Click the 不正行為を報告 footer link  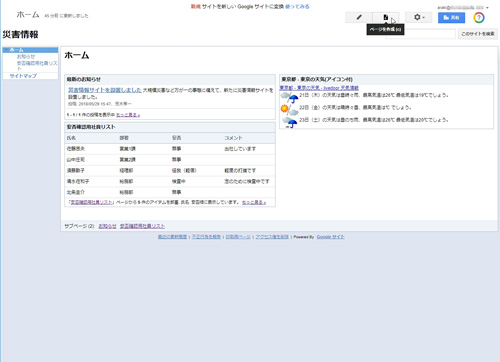click(x=206, y=237)
